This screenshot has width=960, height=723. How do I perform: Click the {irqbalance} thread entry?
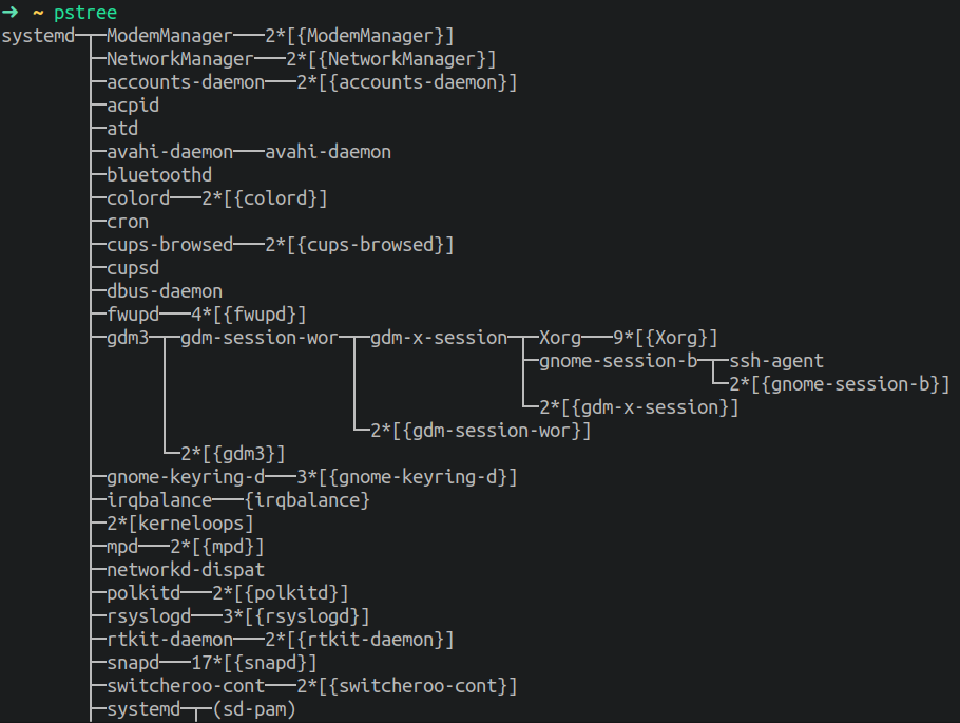point(307,500)
